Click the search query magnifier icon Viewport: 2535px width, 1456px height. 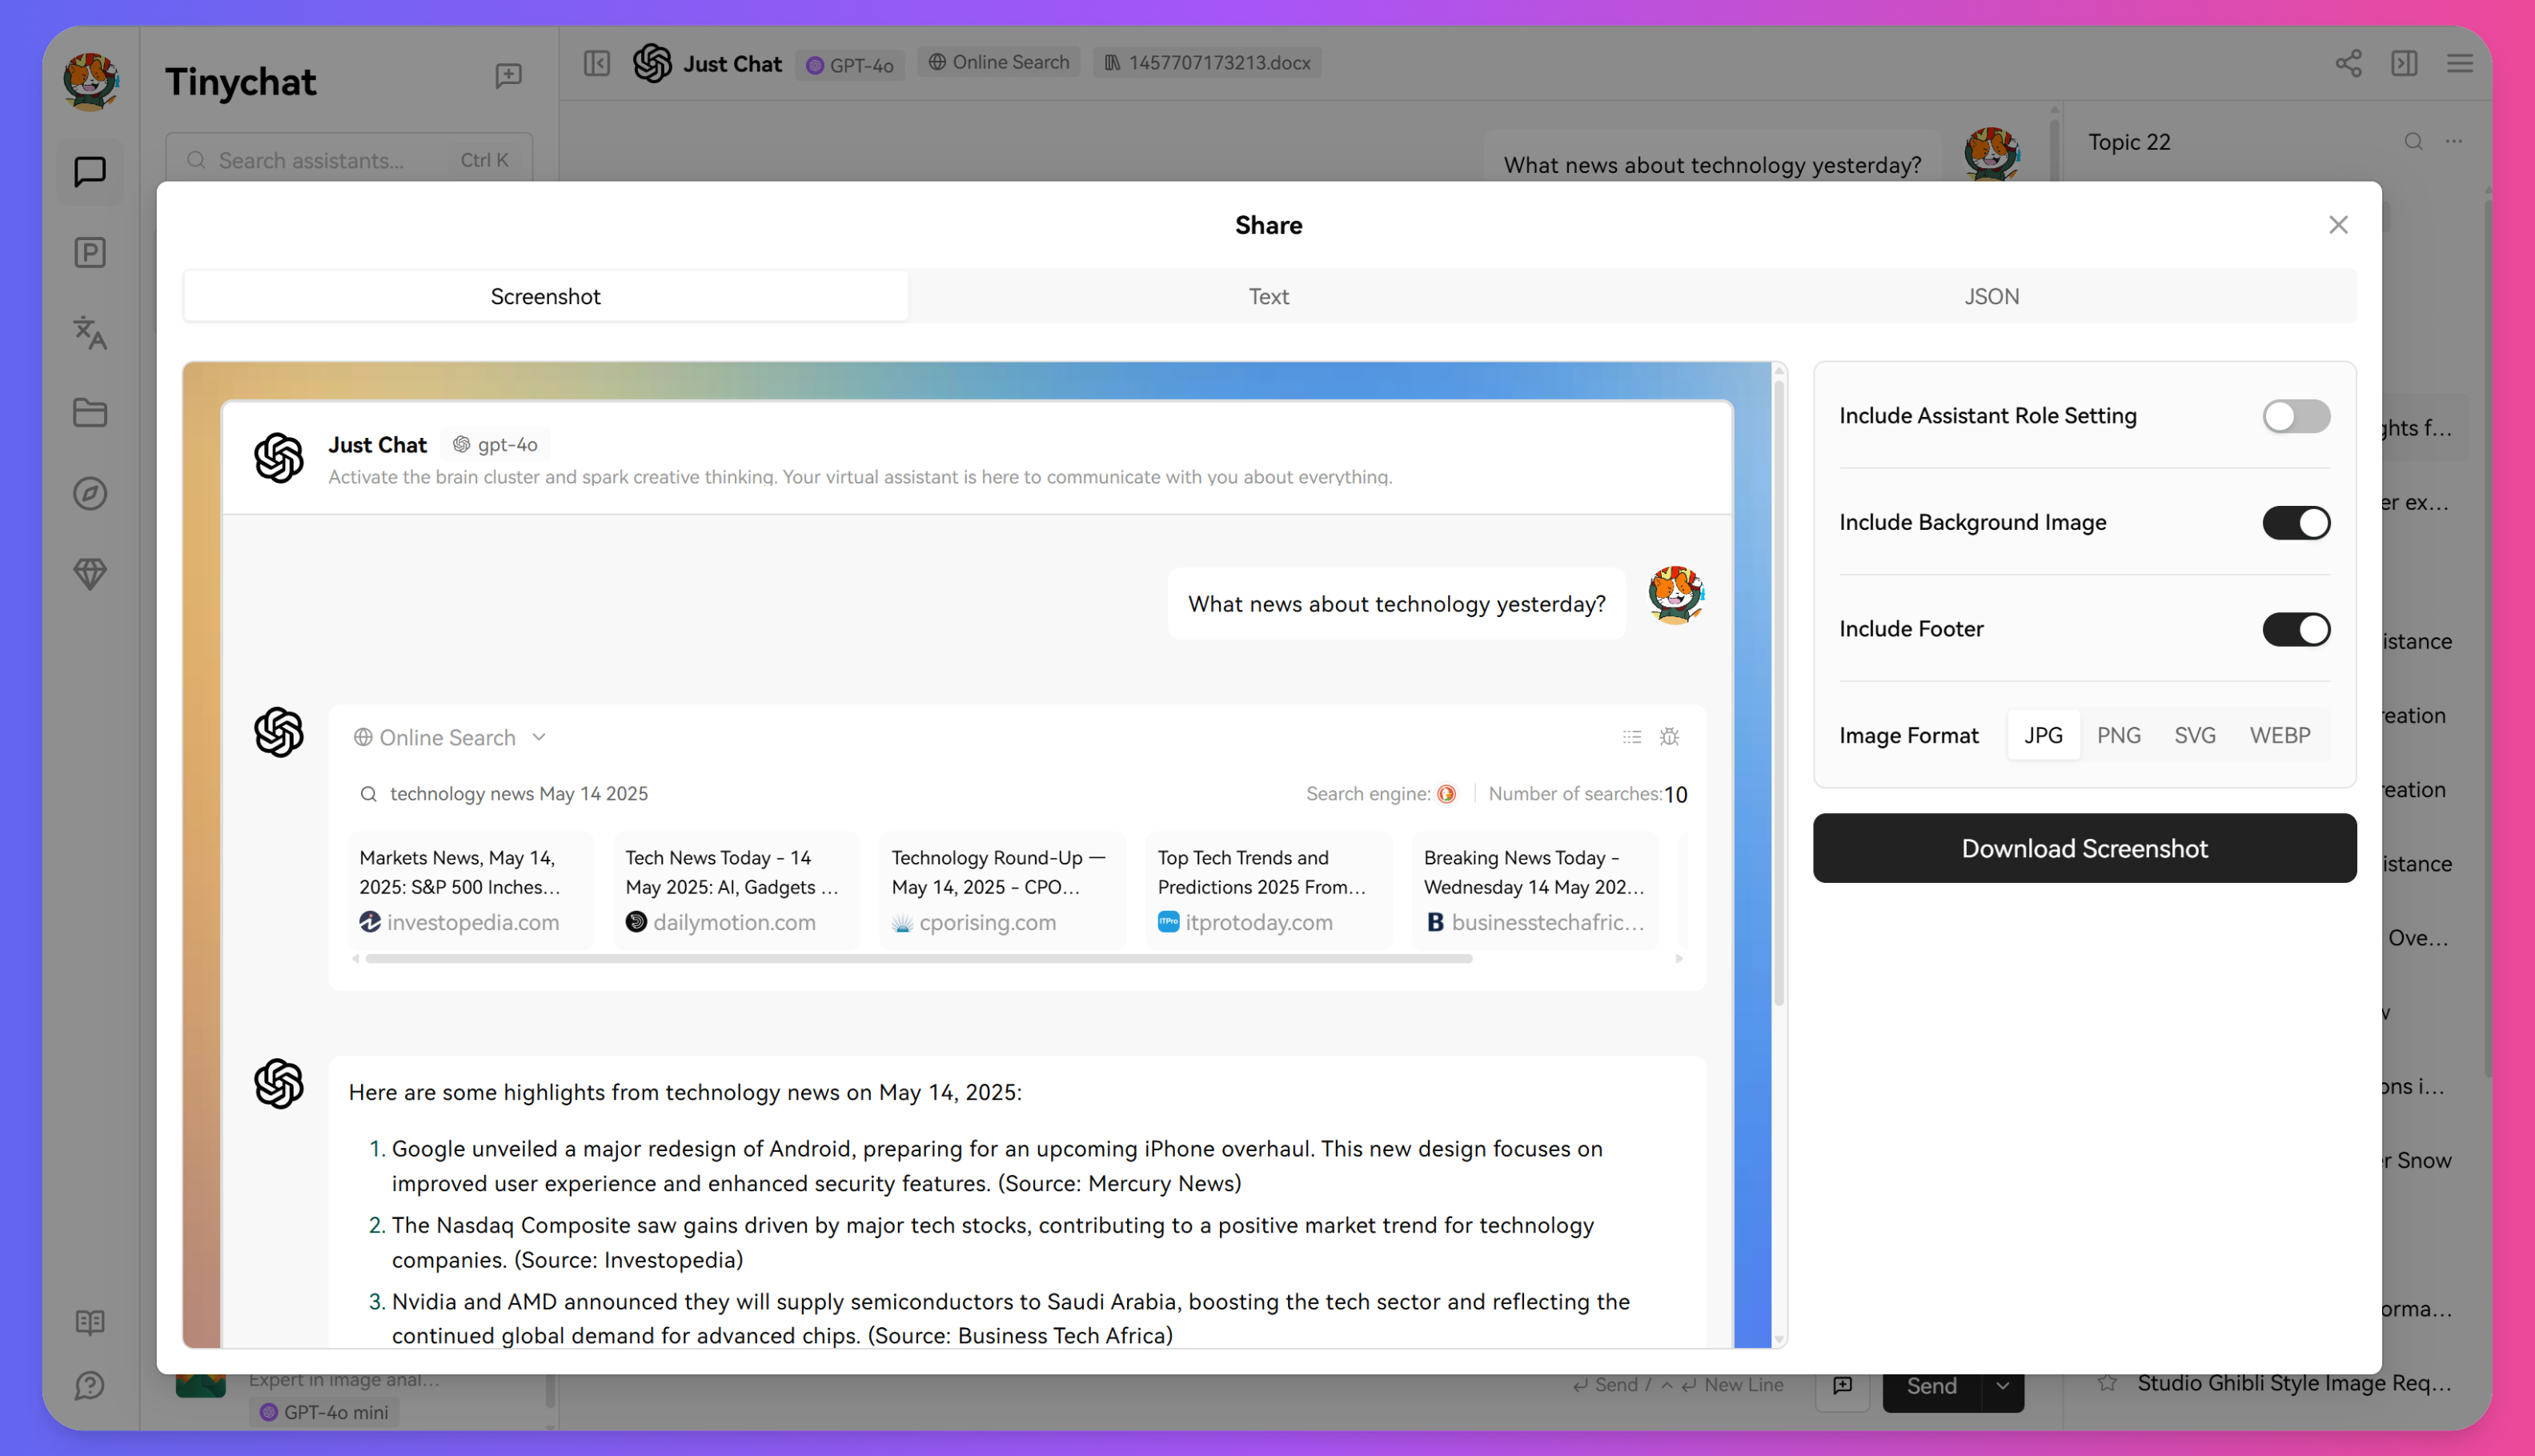[368, 794]
